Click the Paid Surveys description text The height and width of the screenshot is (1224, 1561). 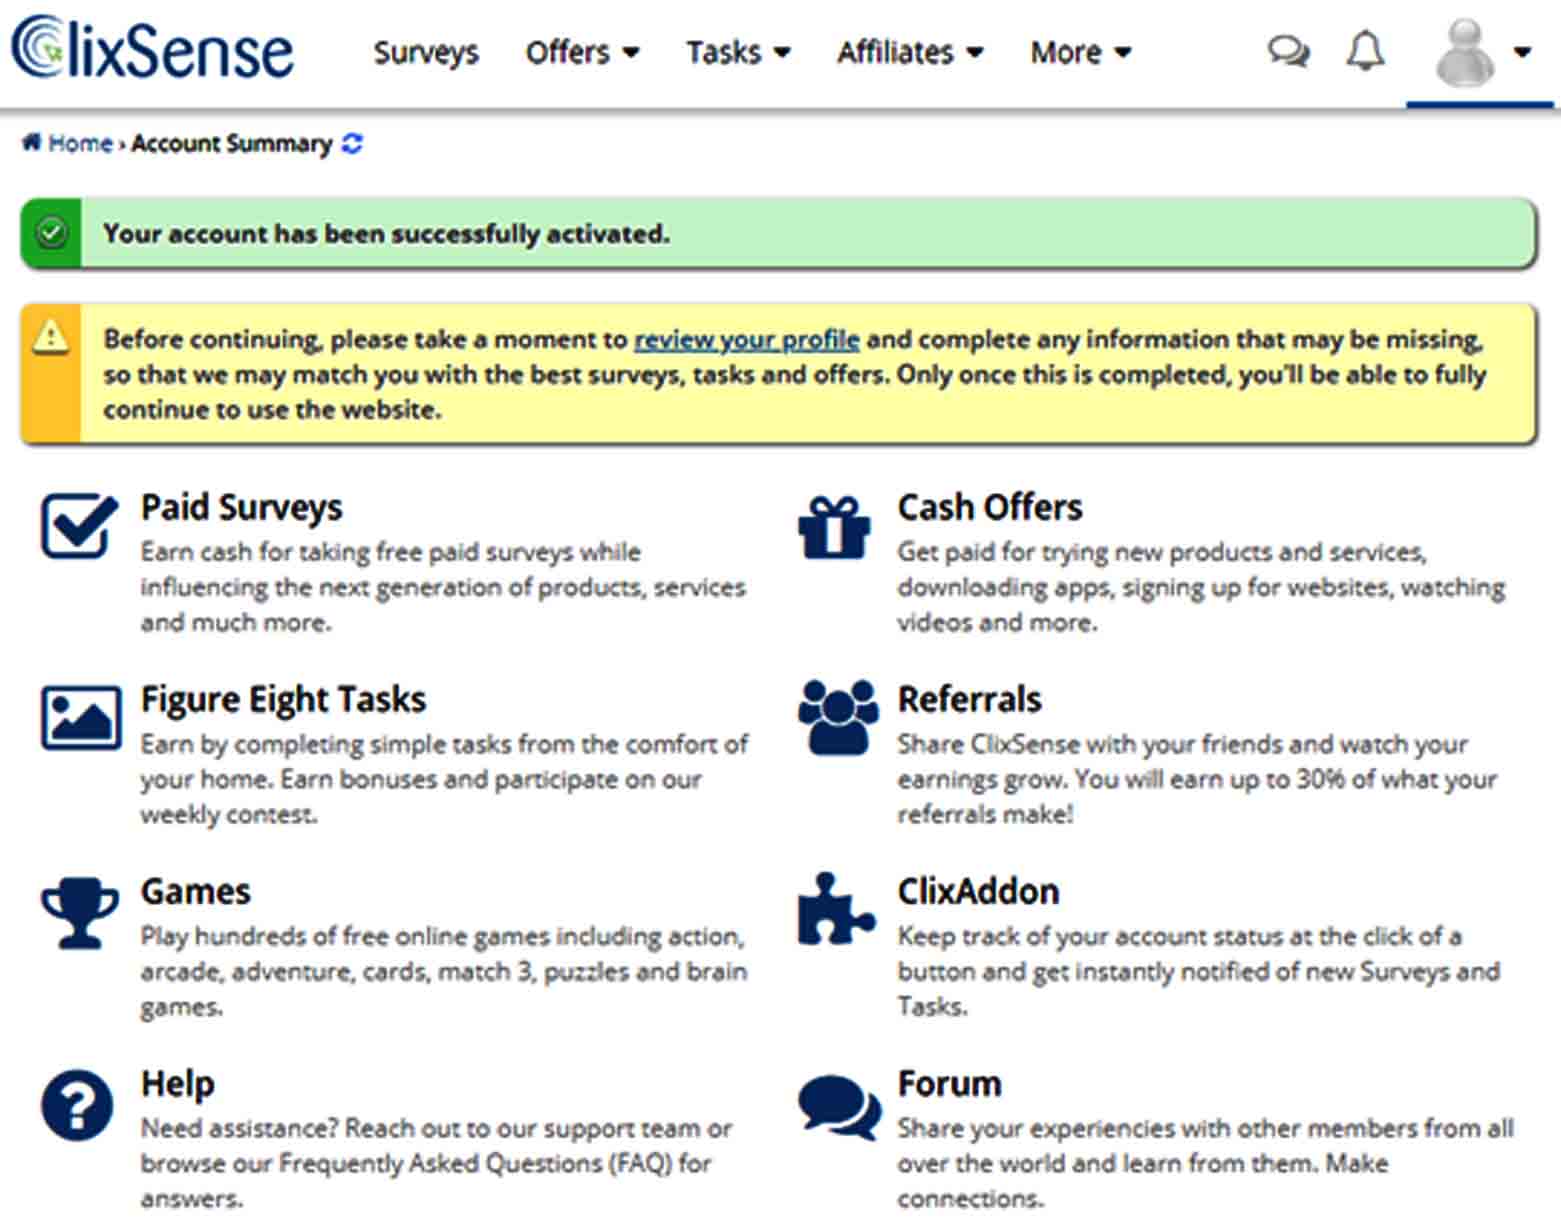[443, 587]
